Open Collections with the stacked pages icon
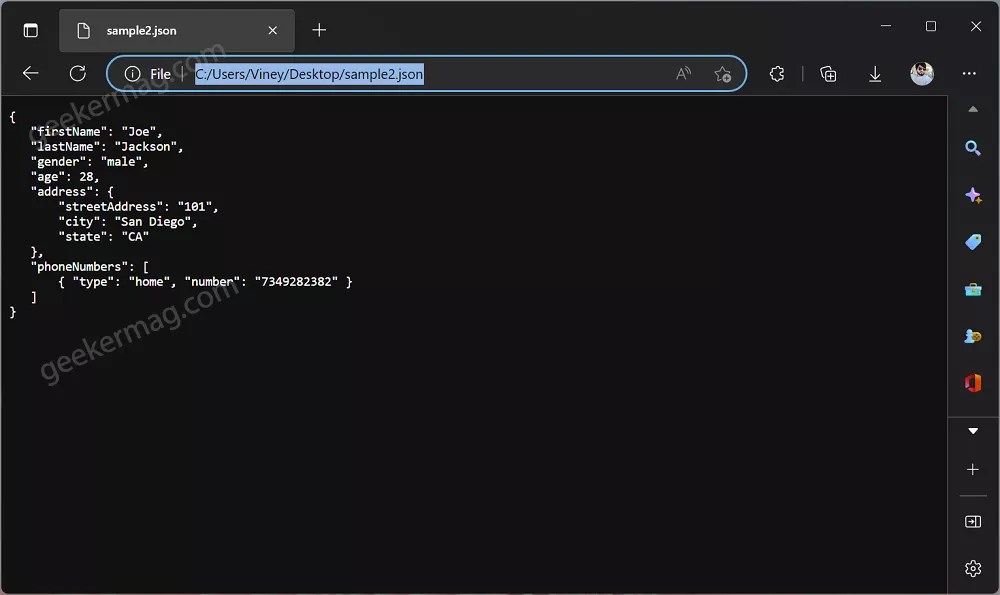 [x=828, y=73]
